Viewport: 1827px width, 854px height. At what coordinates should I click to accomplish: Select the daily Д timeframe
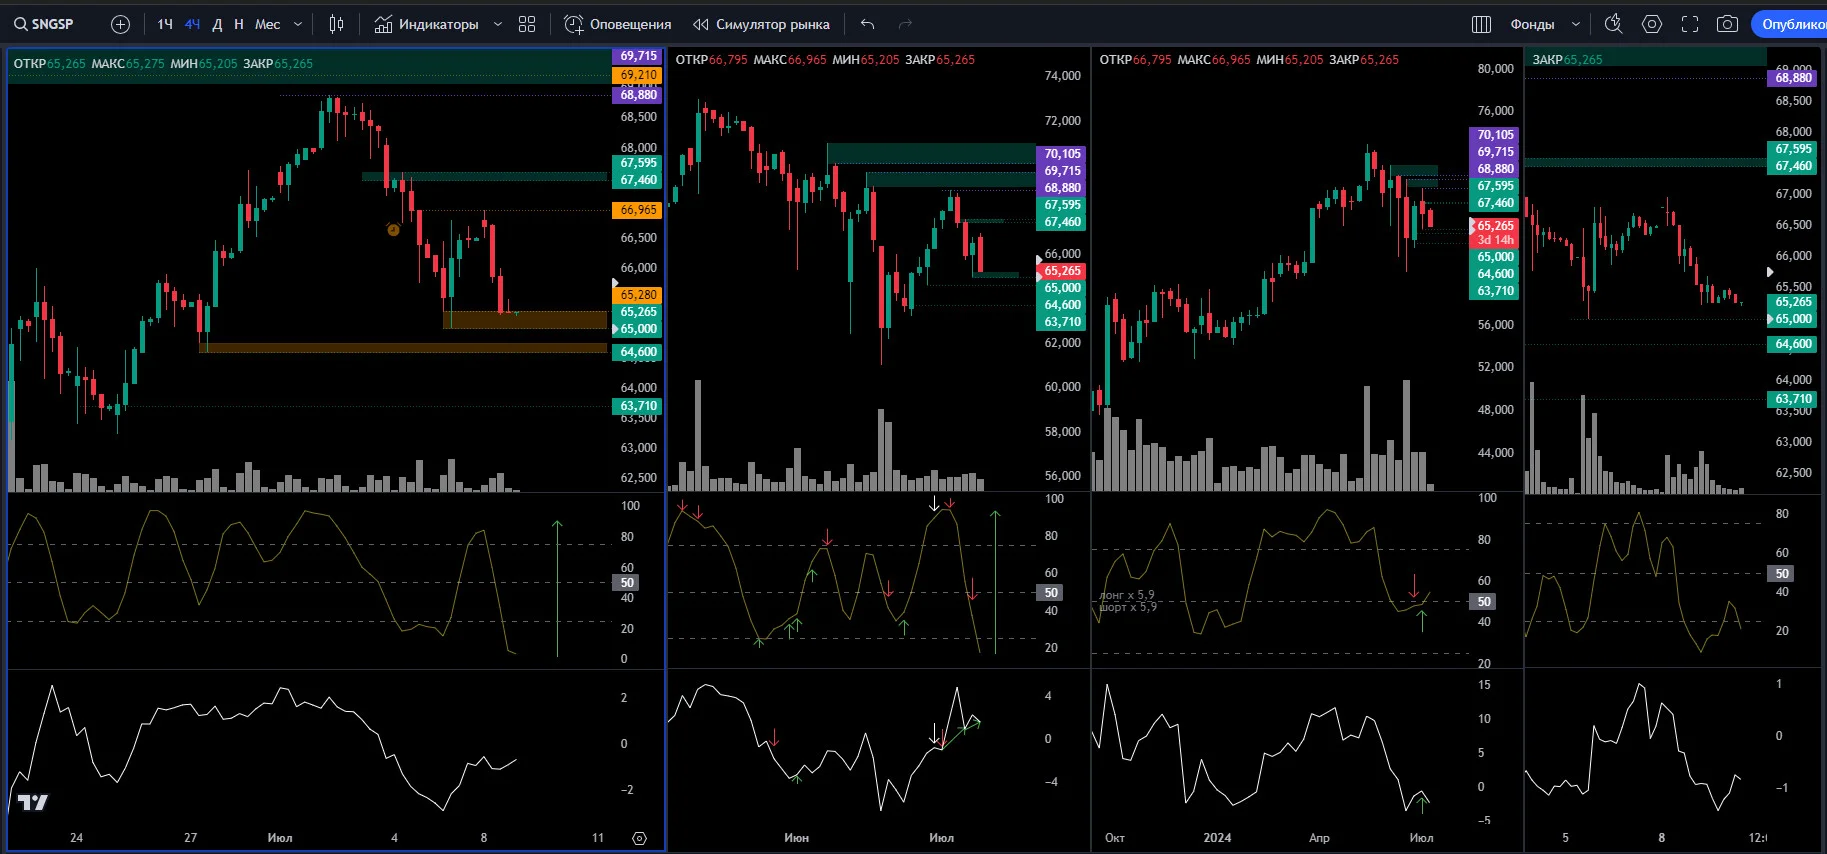tap(217, 24)
